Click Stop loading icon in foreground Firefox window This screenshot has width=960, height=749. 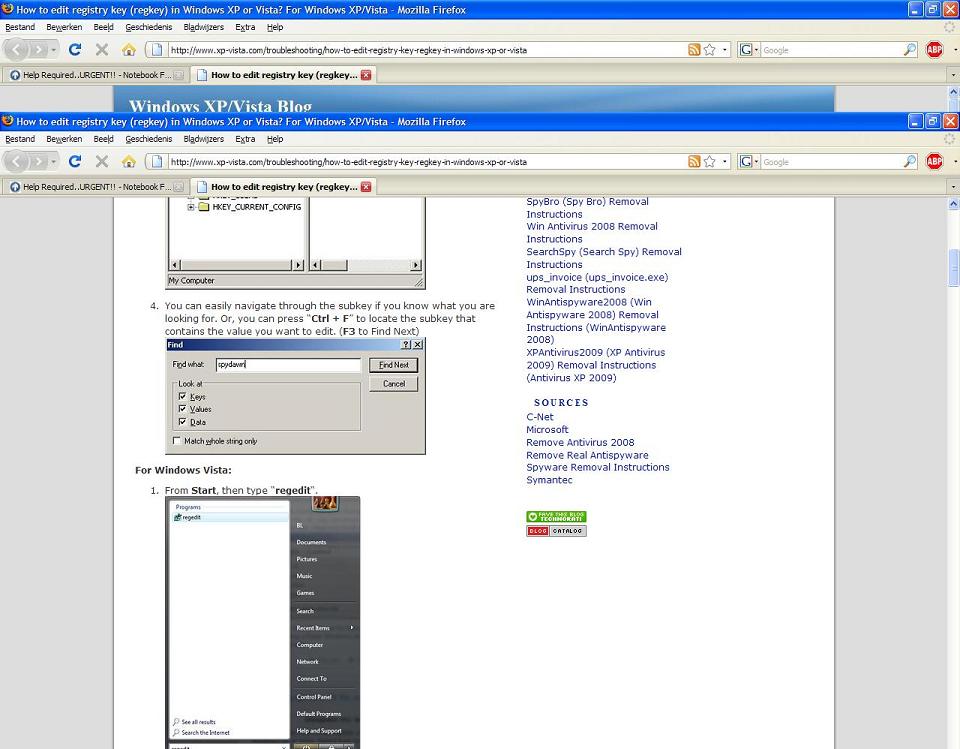[102, 162]
